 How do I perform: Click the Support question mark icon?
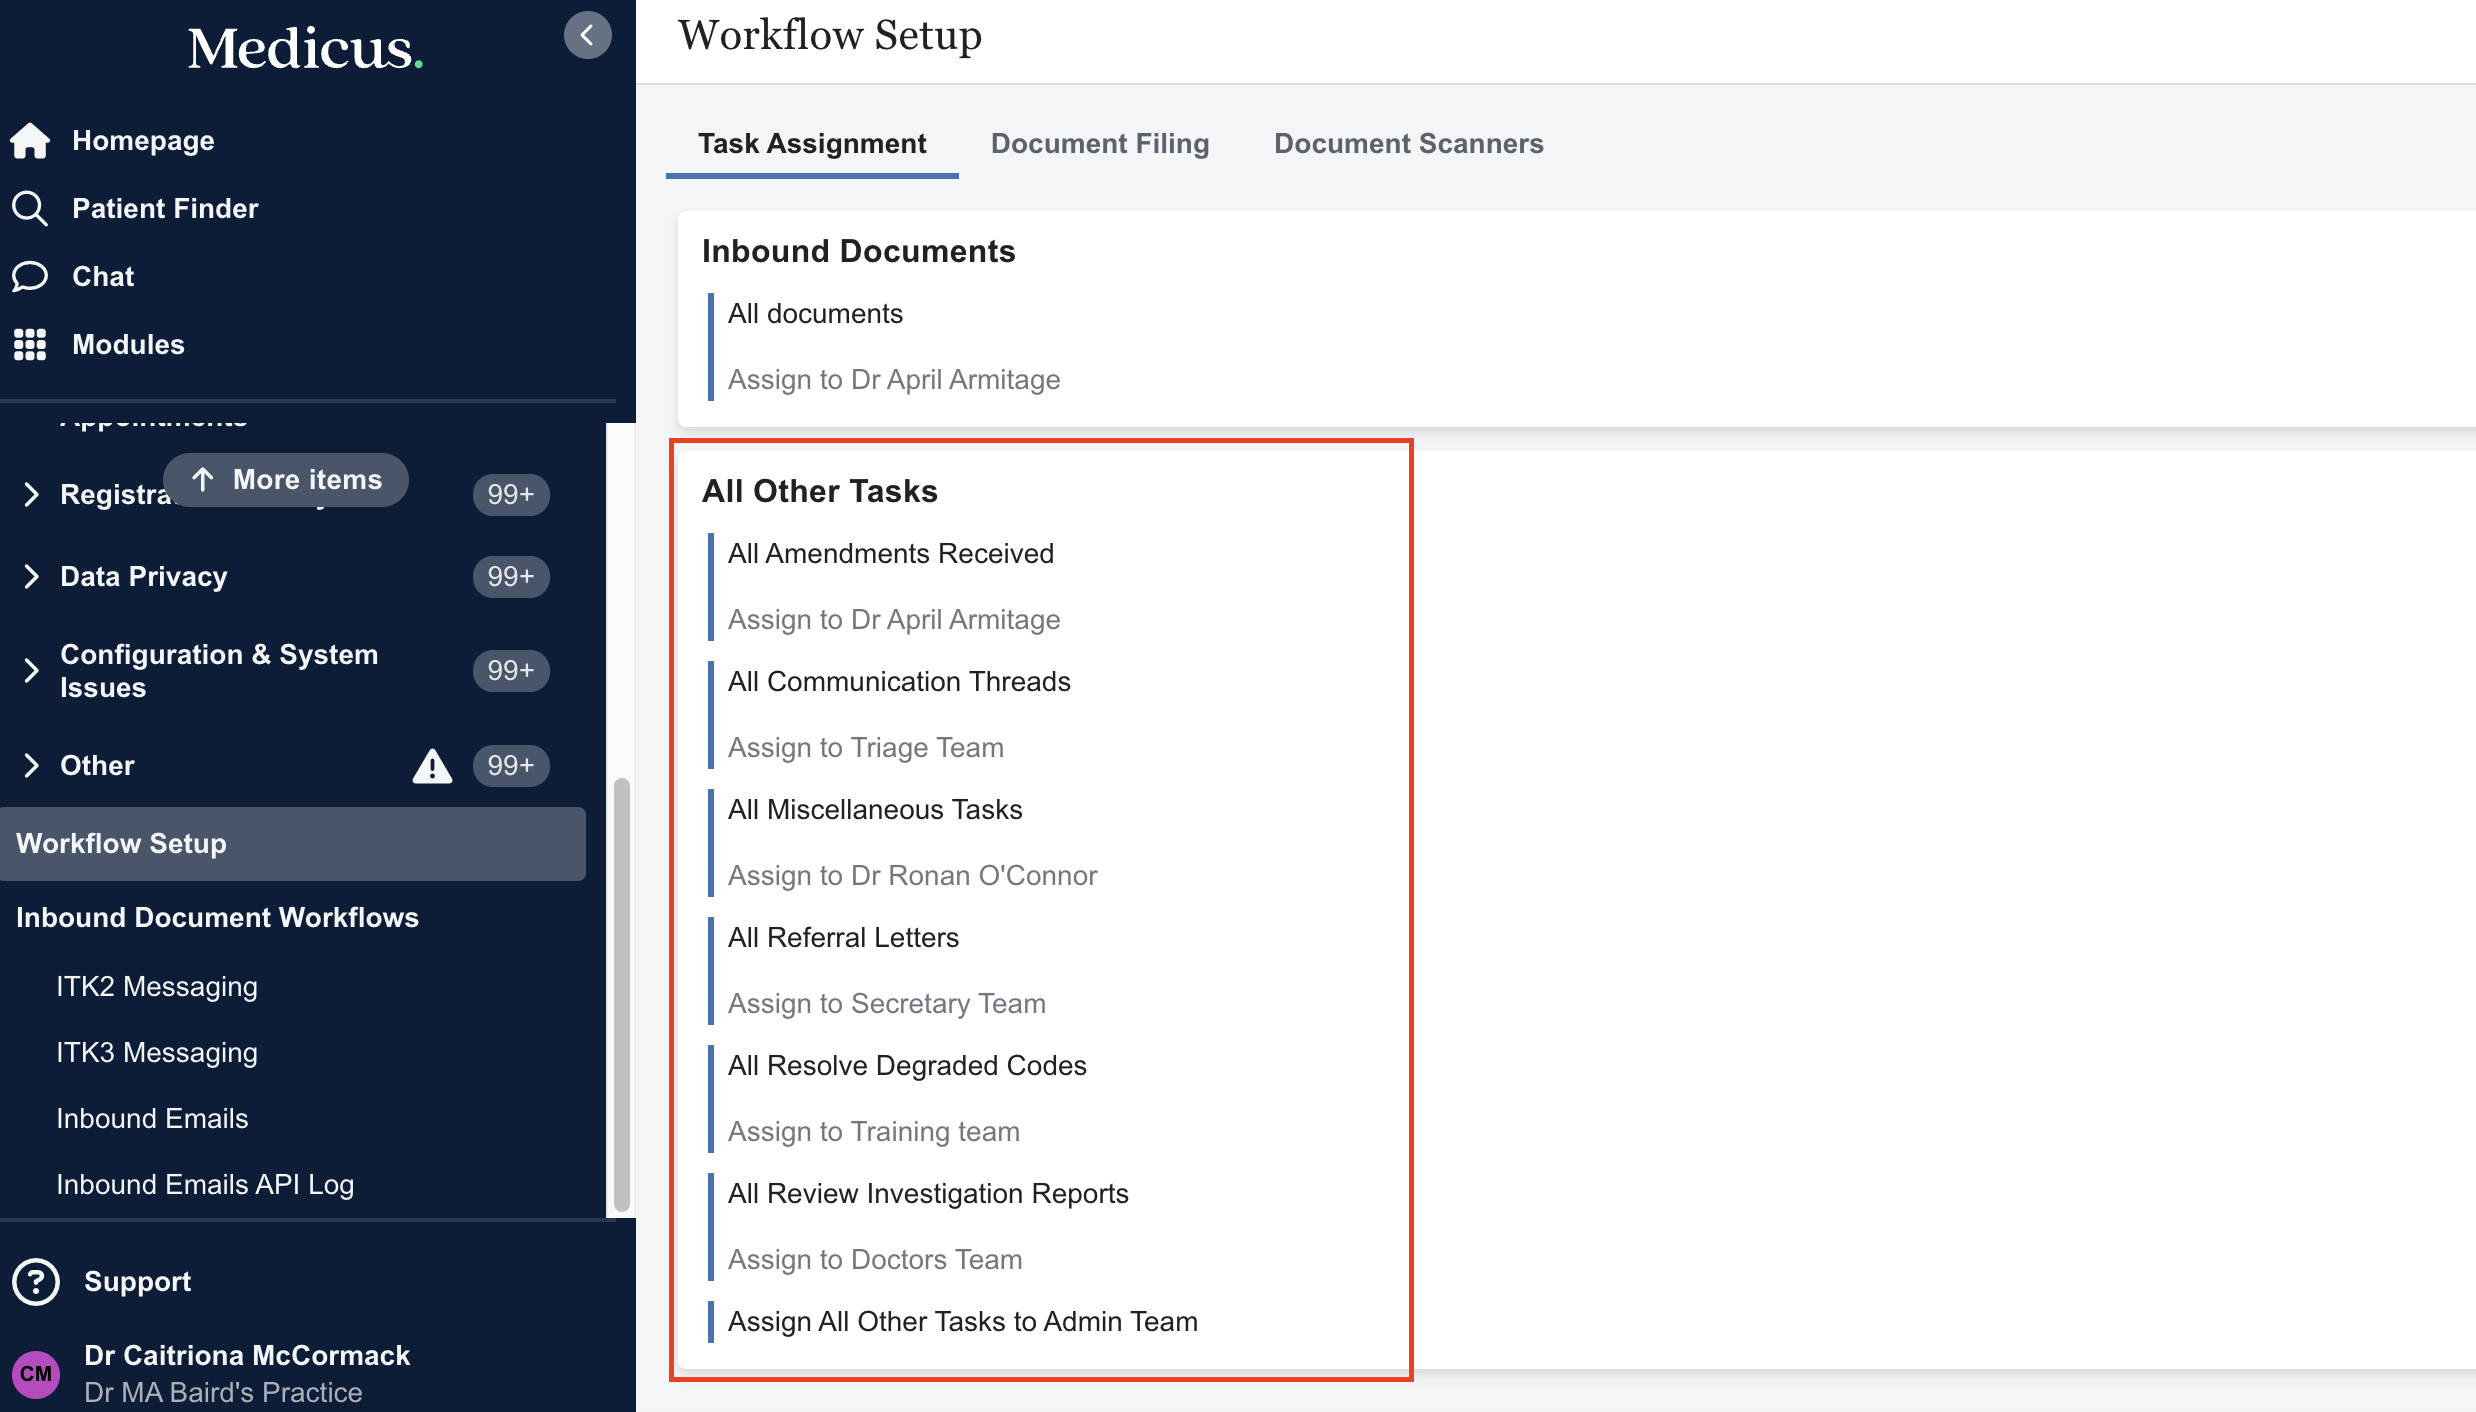click(37, 1282)
